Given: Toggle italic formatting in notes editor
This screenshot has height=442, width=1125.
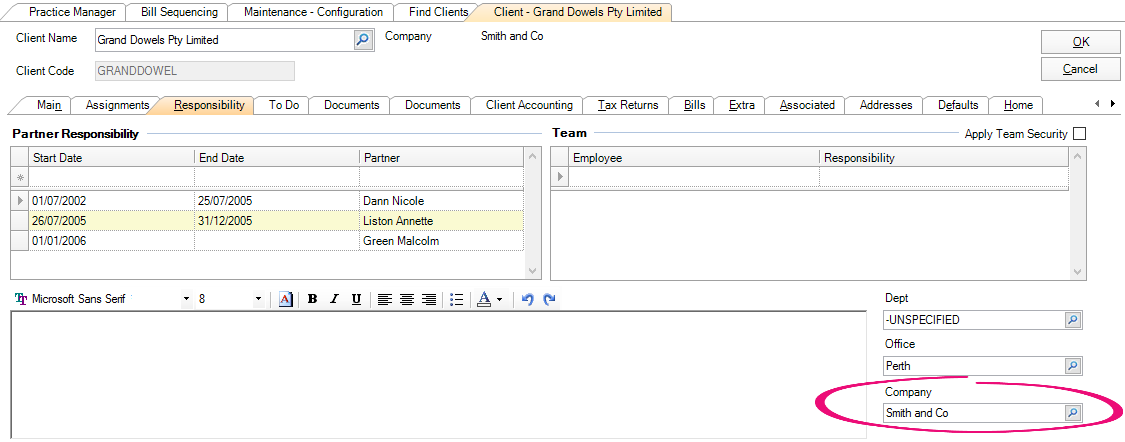Looking at the screenshot, I should (x=334, y=299).
